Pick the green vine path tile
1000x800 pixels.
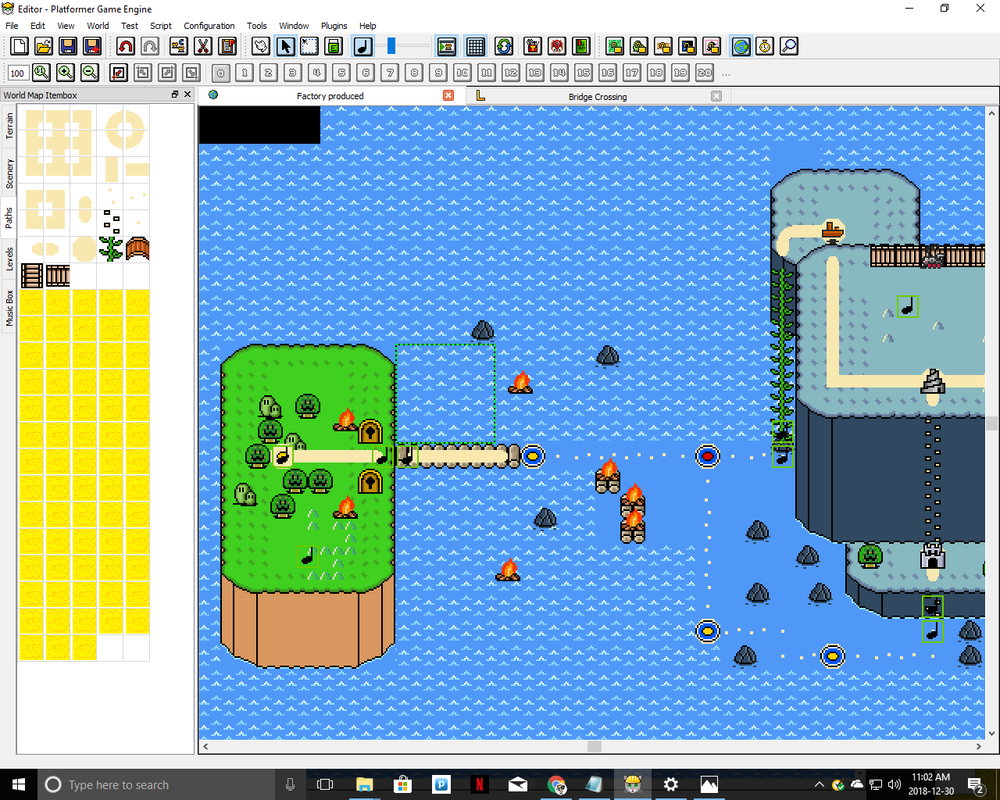[110, 249]
